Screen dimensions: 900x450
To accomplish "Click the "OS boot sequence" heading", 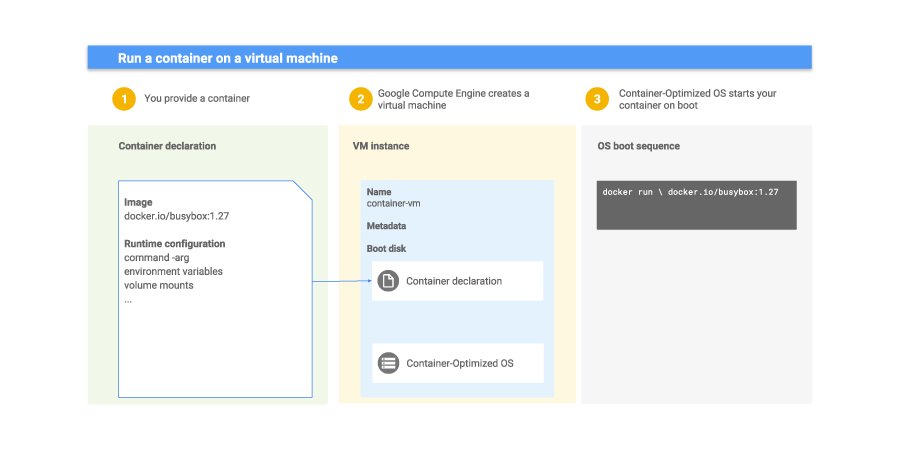I will (x=638, y=146).
